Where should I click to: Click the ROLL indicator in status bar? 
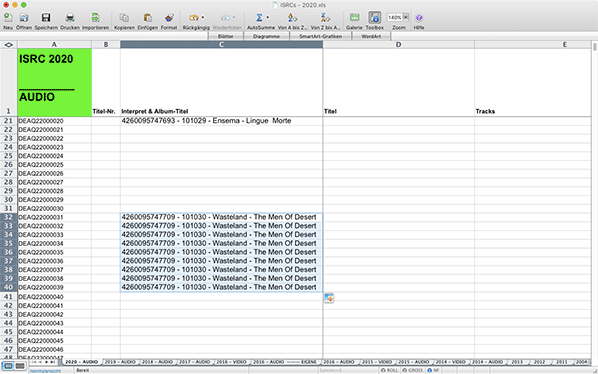click(389, 370)
